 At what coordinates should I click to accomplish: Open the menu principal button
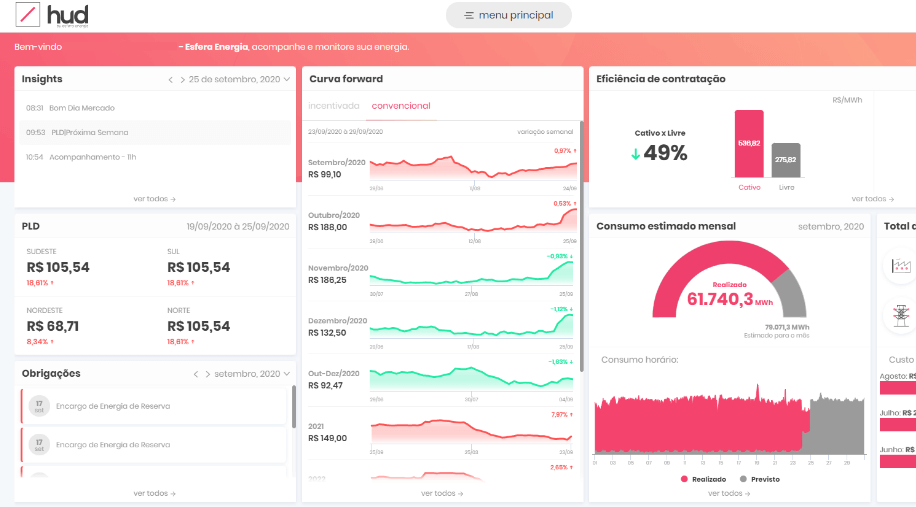click(508, 15)
